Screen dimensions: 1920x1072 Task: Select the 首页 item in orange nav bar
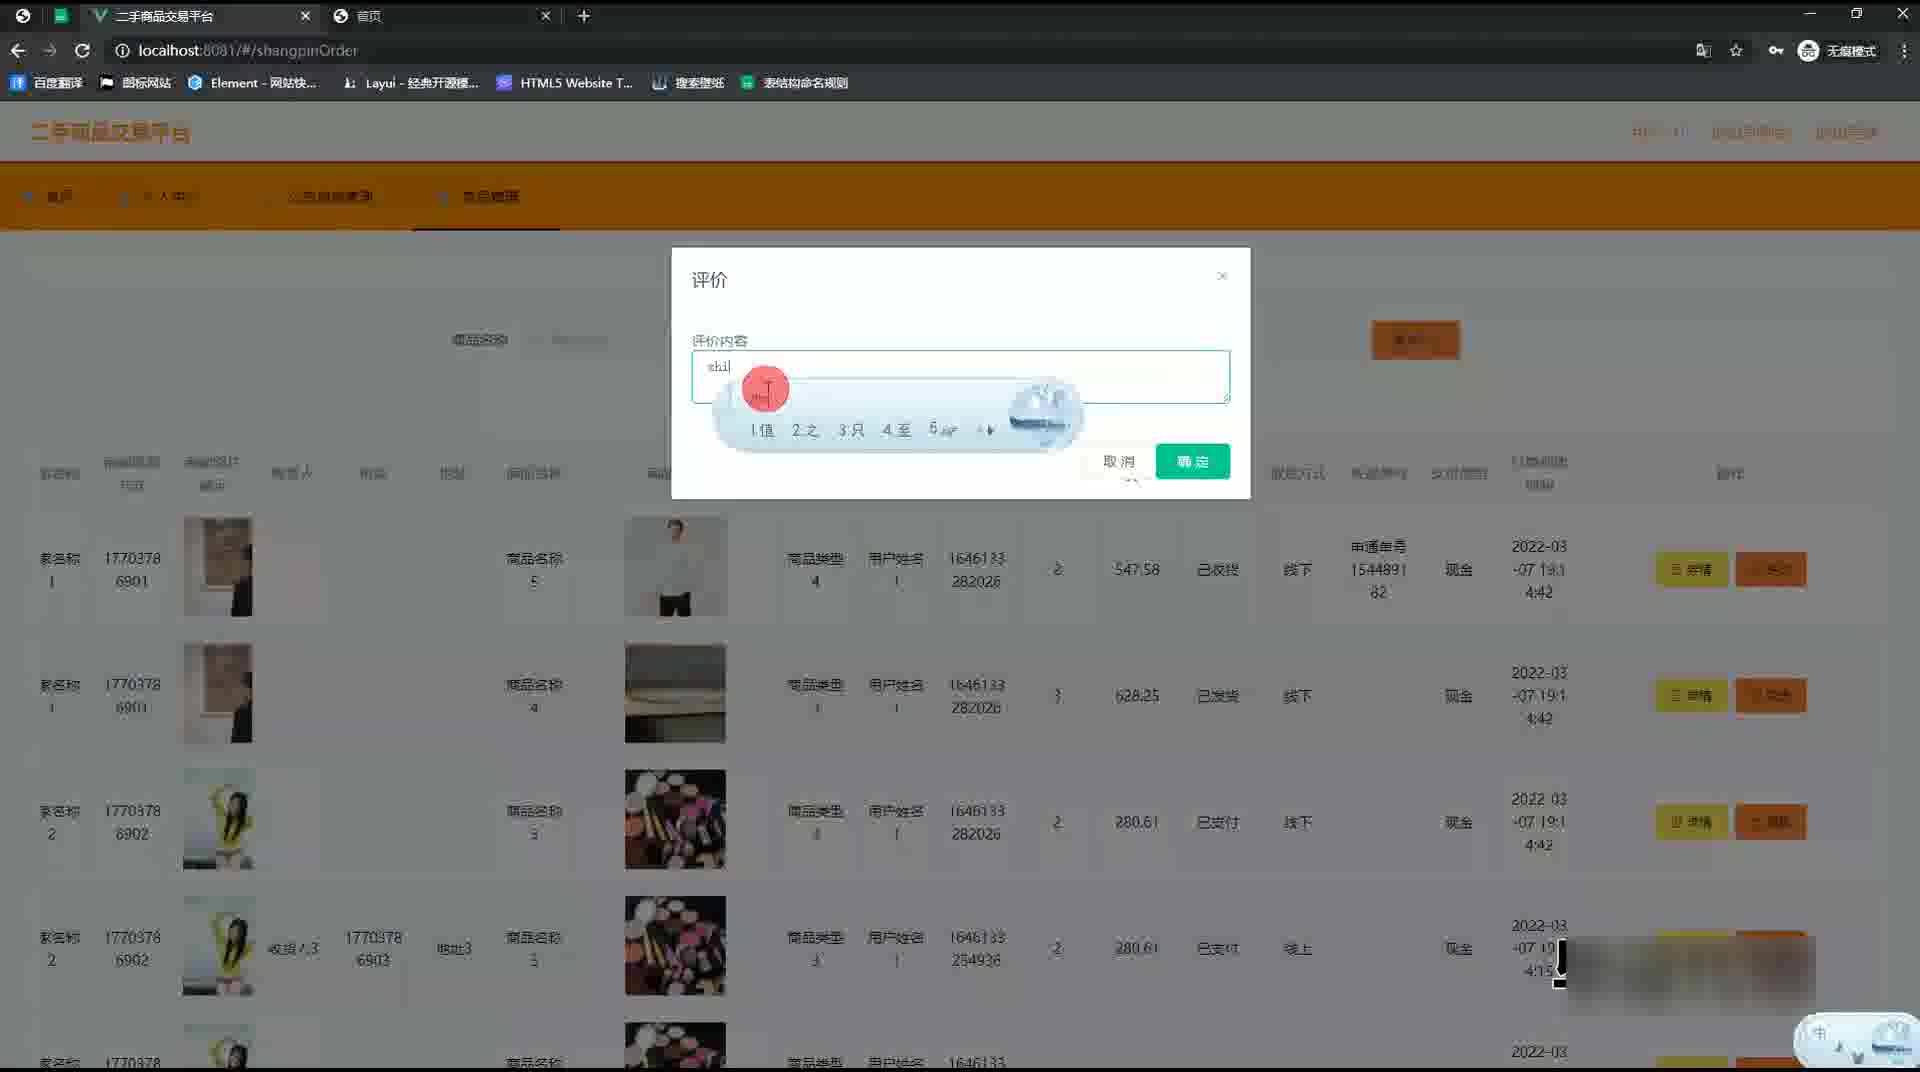49,196
